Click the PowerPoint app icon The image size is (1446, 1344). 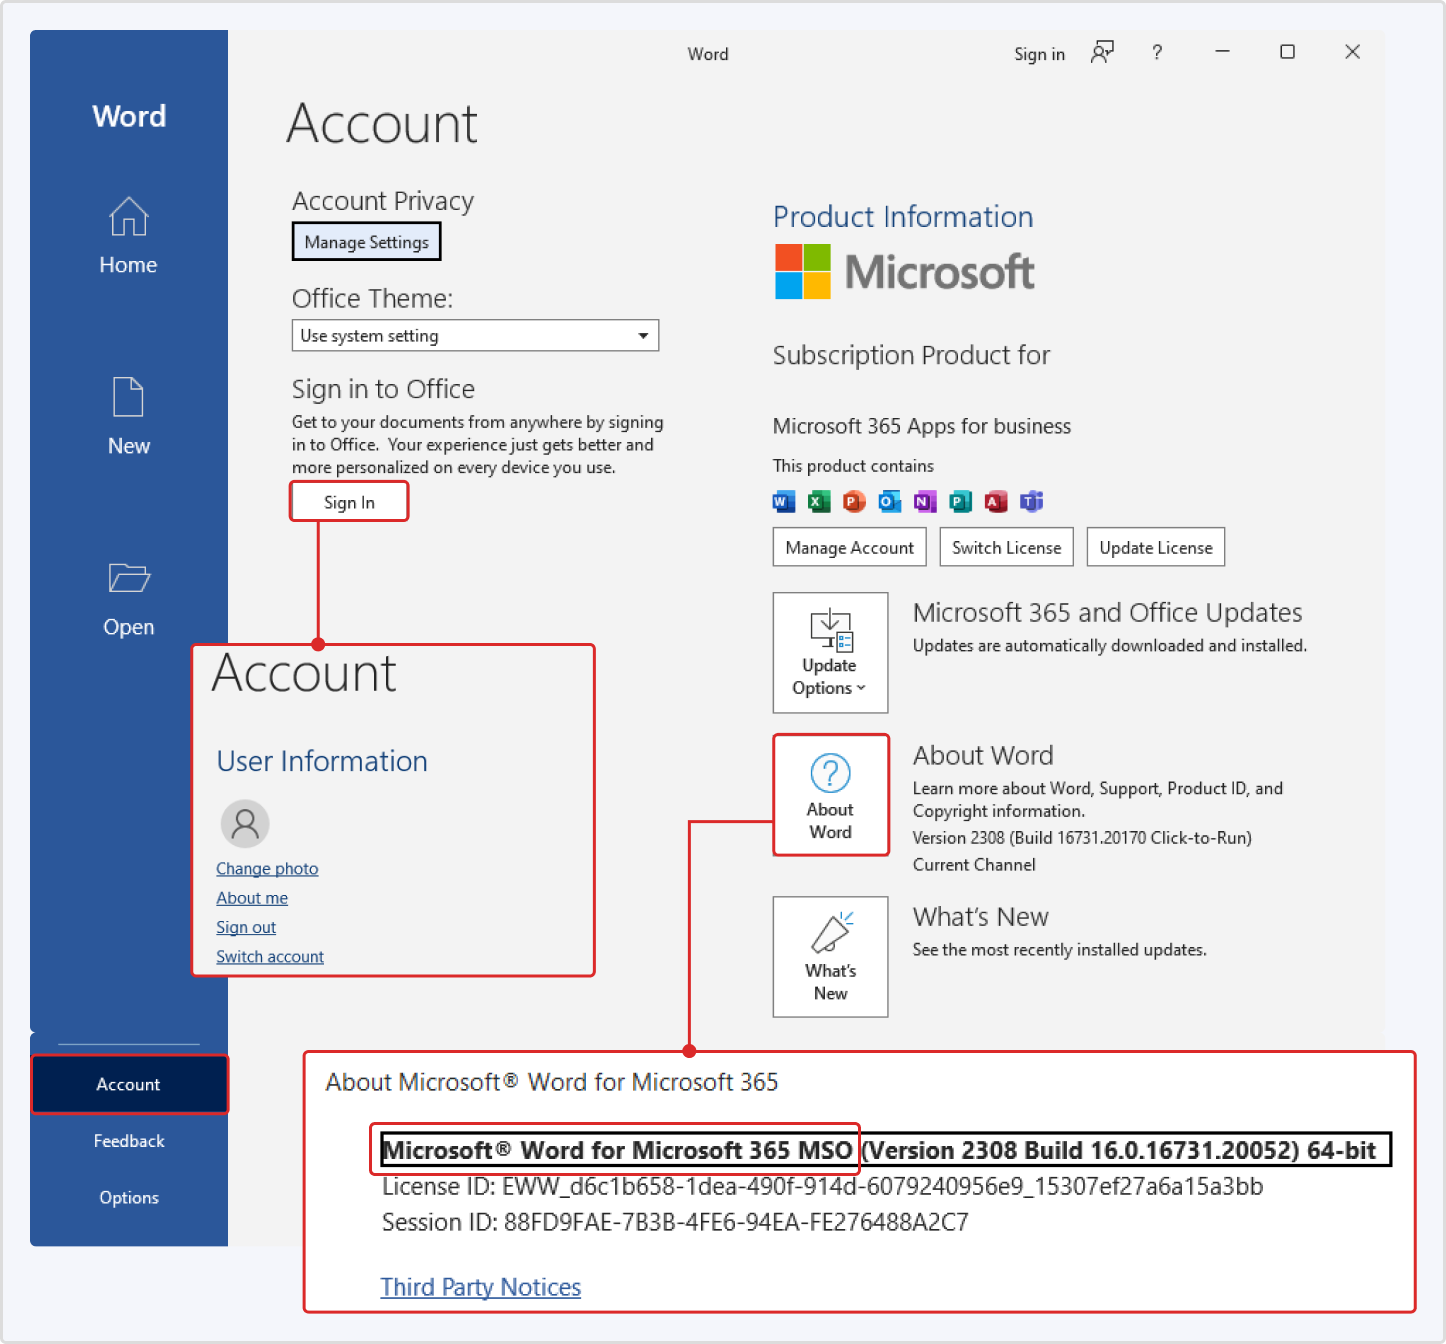pos(853,501)
